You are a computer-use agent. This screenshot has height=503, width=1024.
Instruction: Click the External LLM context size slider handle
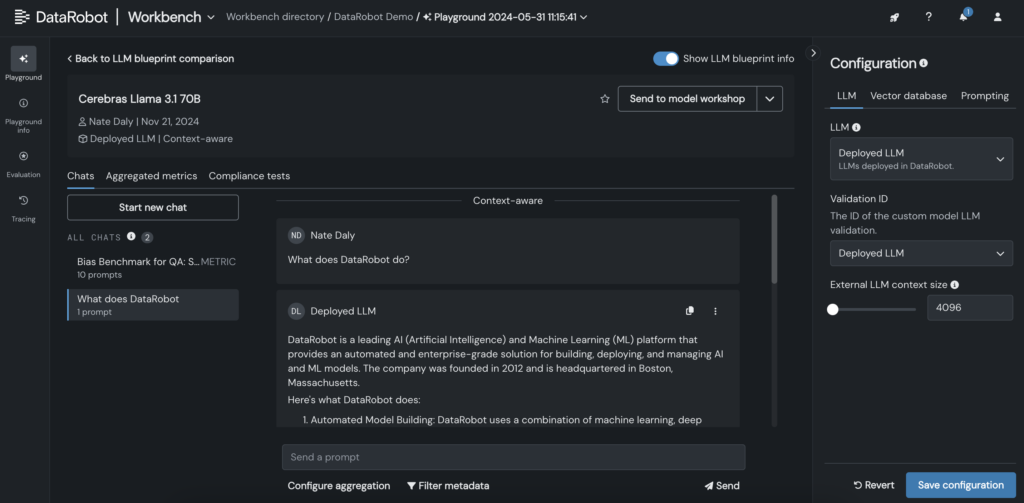click(833, 310)
